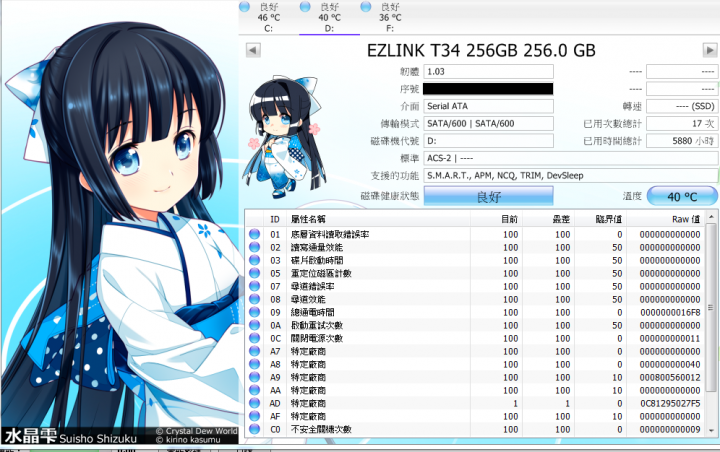Click the ID column header

coord(275,219)
